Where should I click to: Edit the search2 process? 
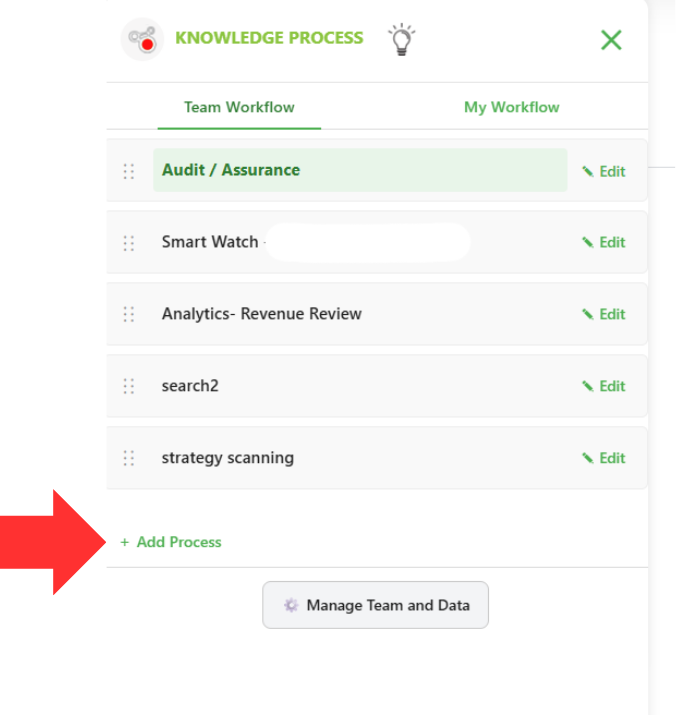coord(604,386)
